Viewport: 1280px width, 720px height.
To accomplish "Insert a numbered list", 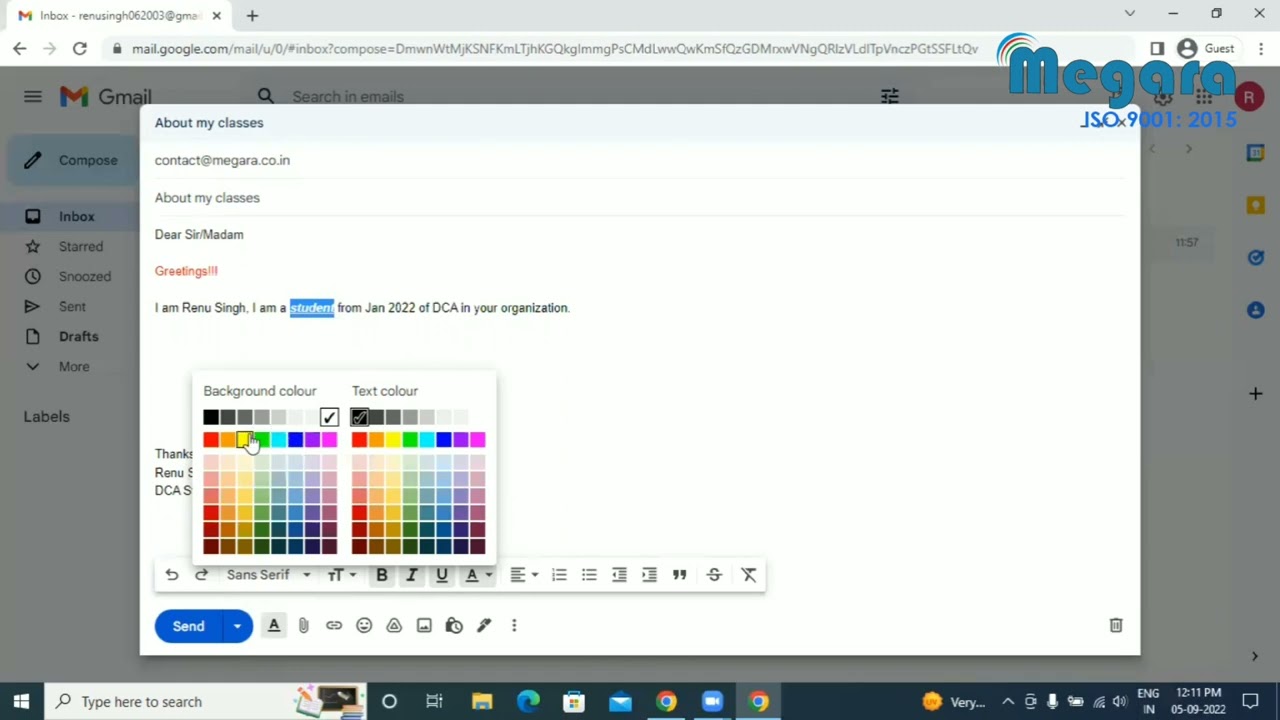I will pos(559,575).
